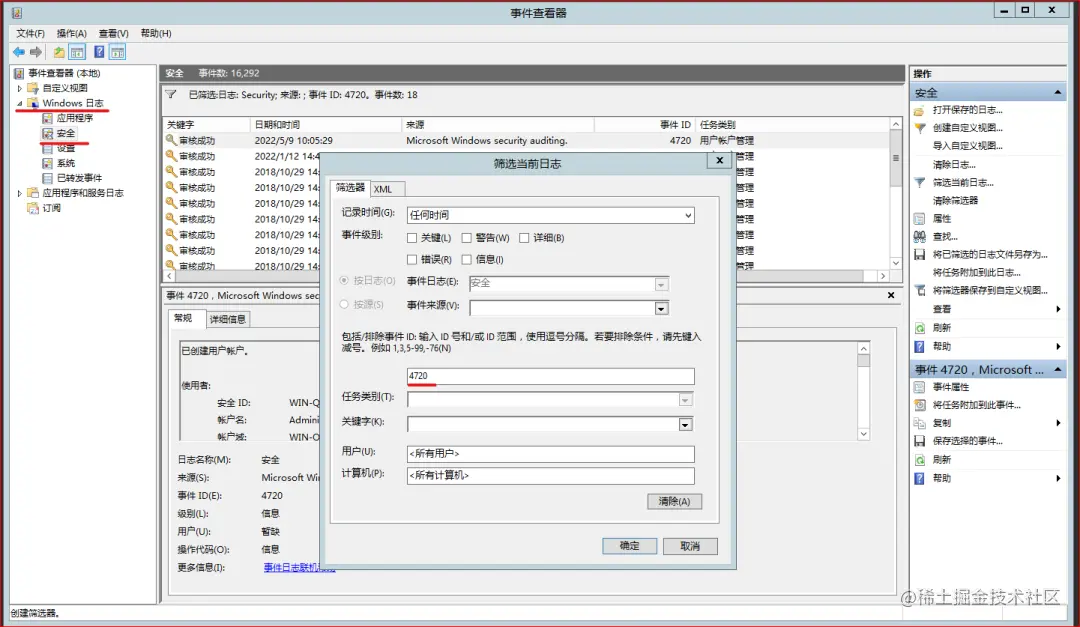Click the 清除(A) button
This screenshot has width=1080, height=627.
point(674,501)
